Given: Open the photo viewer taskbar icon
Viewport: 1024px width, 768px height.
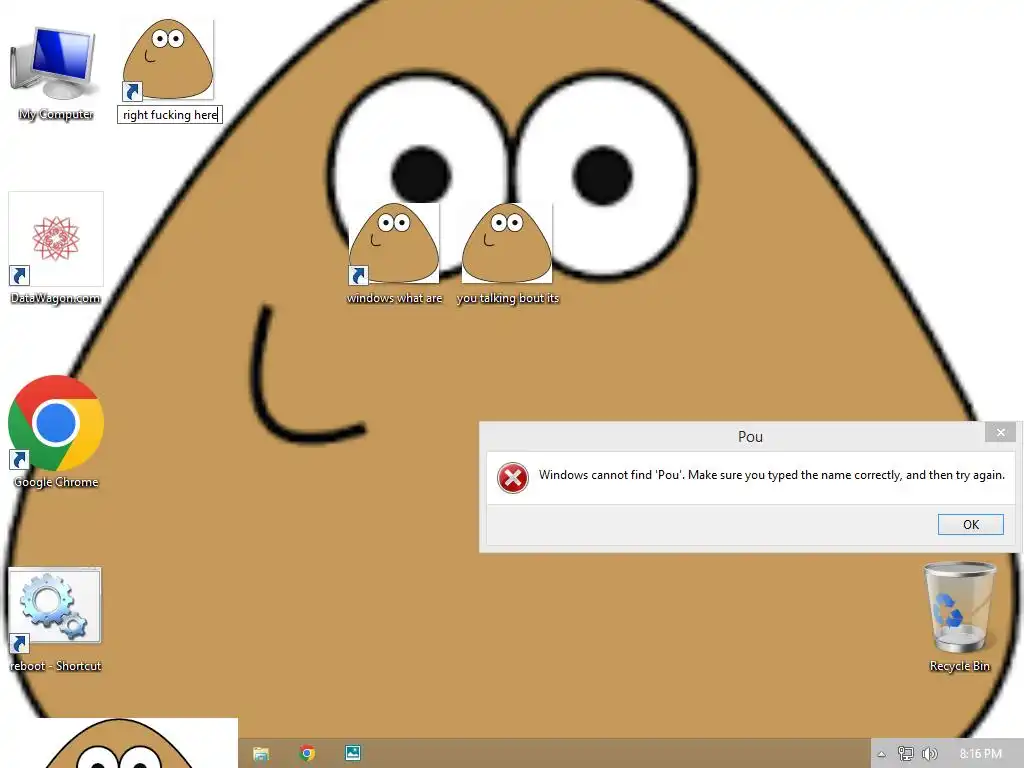Looking at the screenshot, I should tap(353, 753).
